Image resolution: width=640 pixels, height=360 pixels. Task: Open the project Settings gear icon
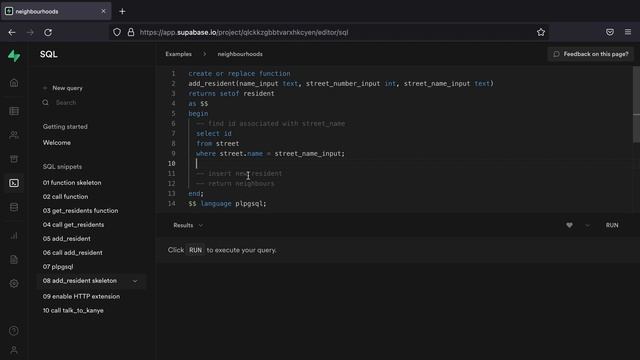click(x=14, y=283)
